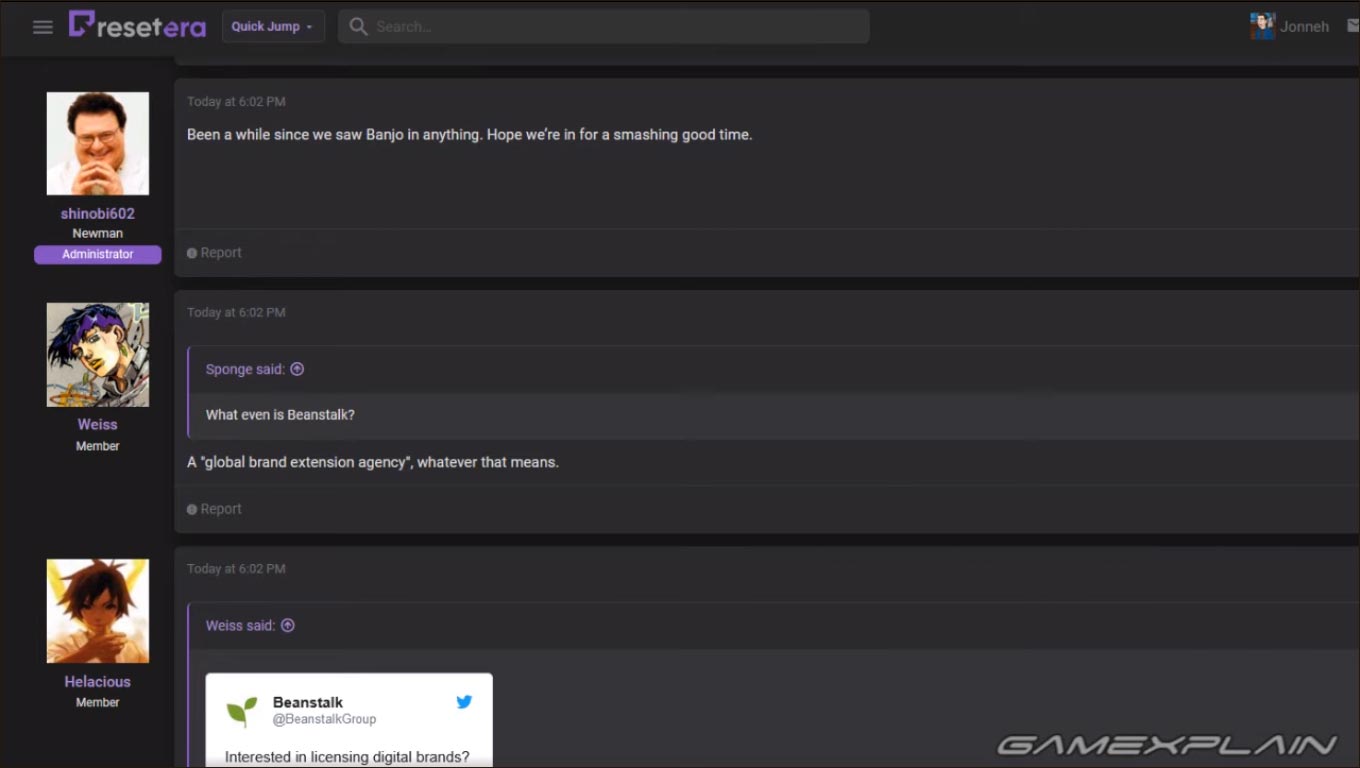
Task: Report shinobi602's Banjo post
Action: (215, 253)
